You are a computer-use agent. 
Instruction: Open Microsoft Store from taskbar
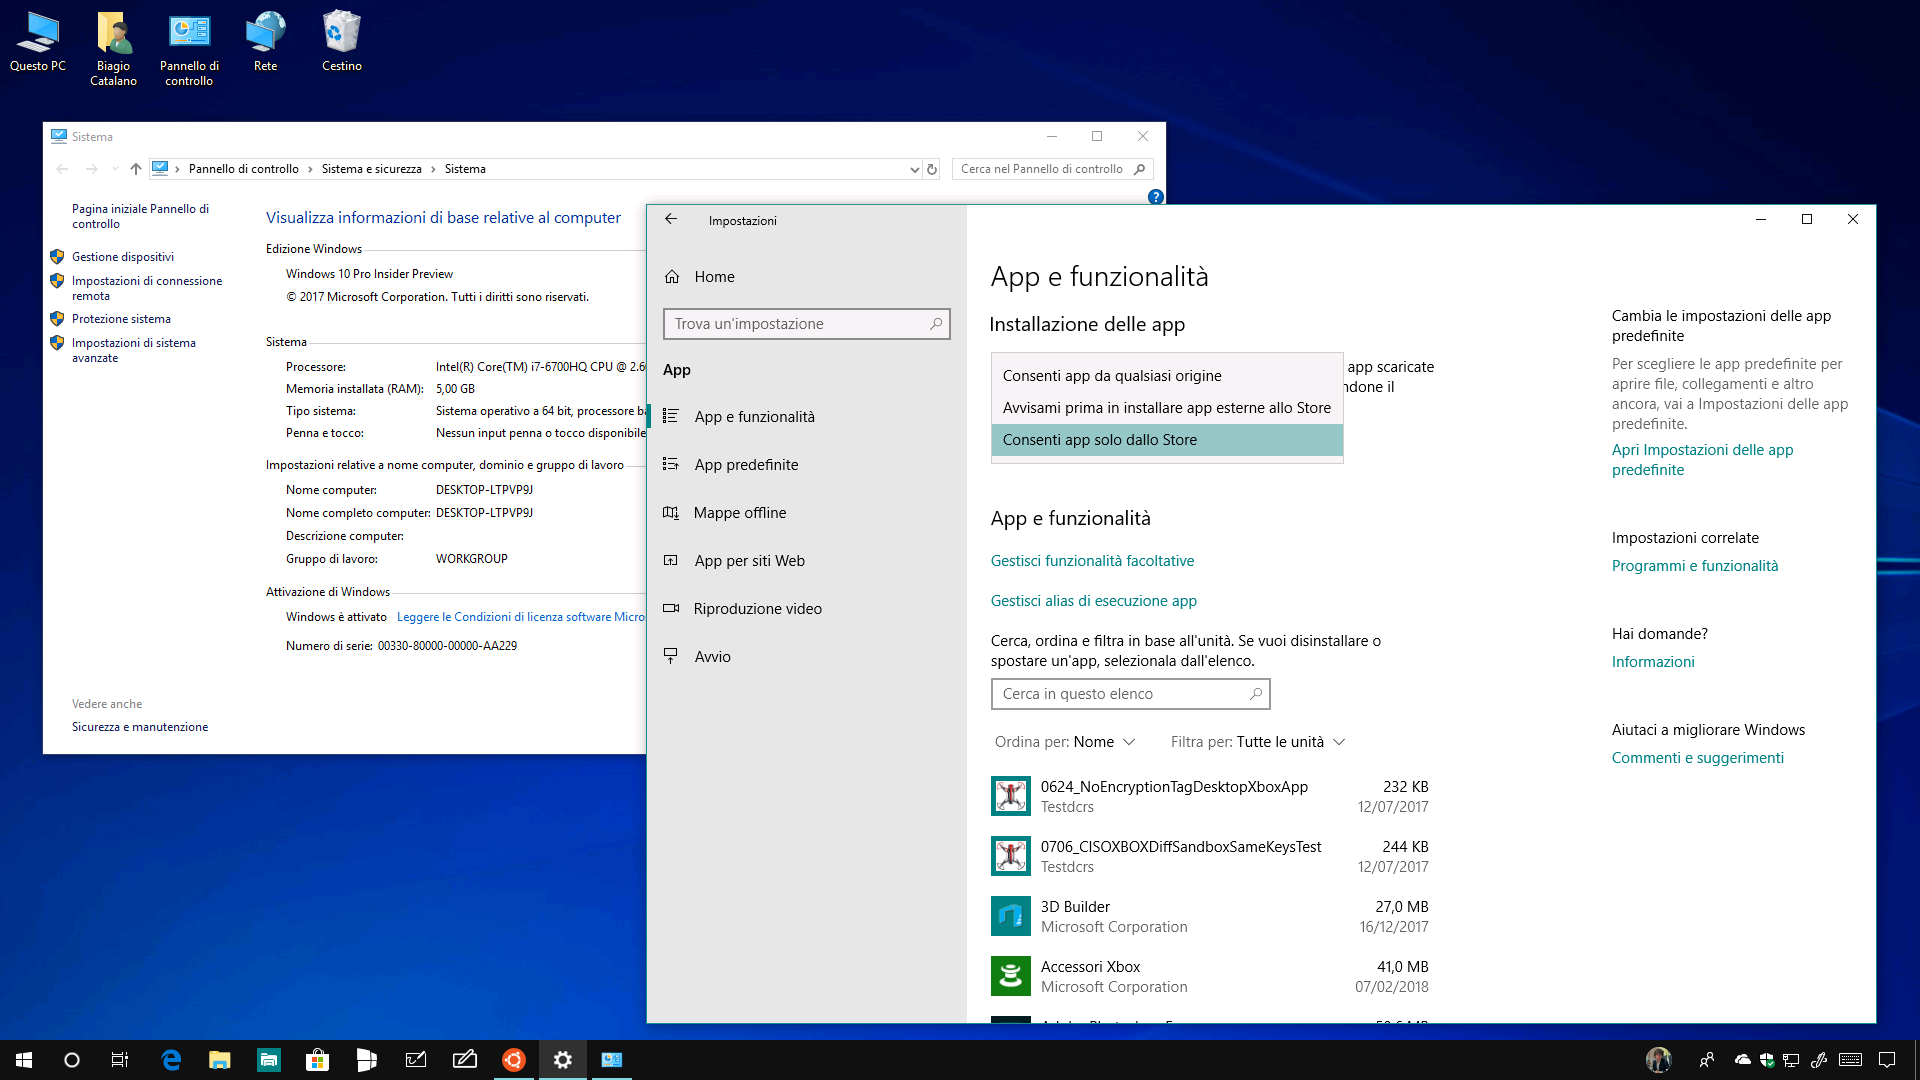pos(318,1060)
